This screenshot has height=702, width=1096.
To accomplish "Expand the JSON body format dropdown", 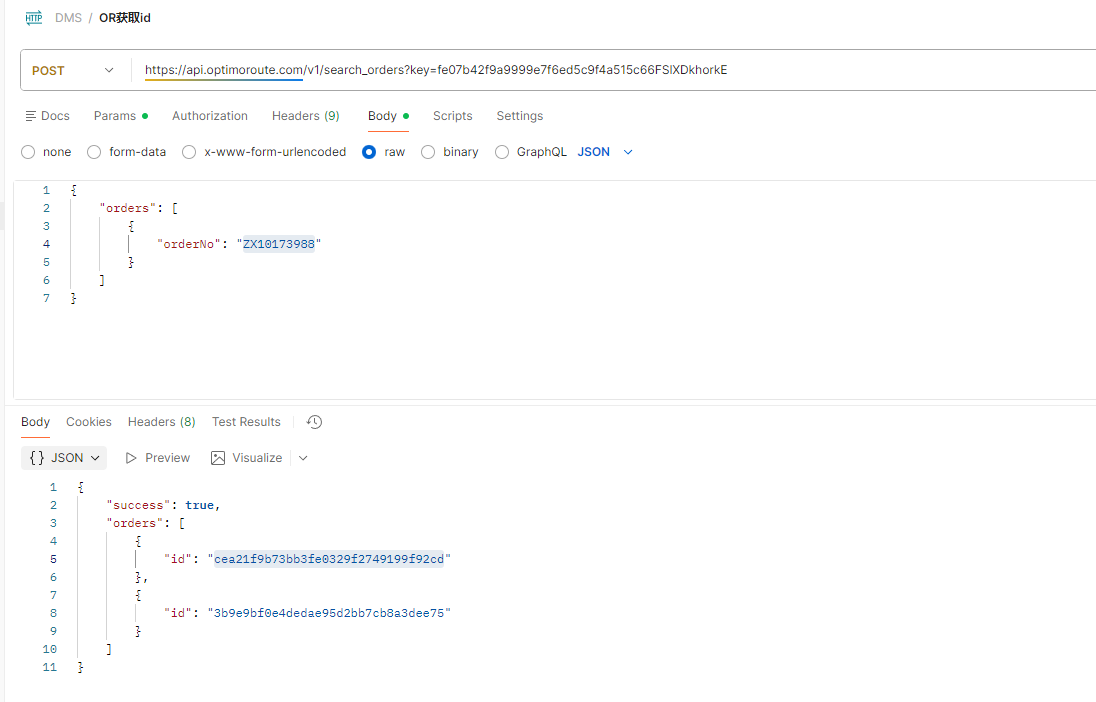I will 606,152.
